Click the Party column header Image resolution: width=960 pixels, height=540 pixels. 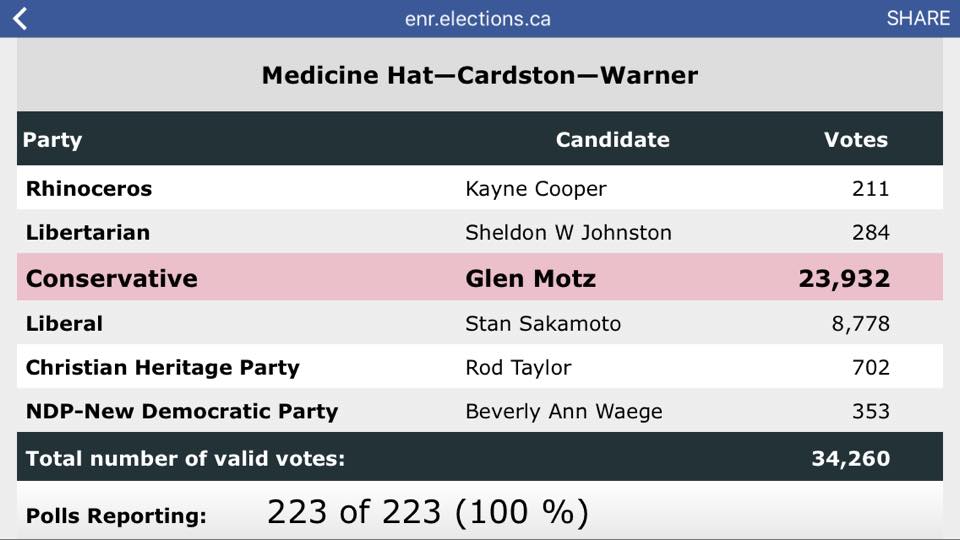53,139
